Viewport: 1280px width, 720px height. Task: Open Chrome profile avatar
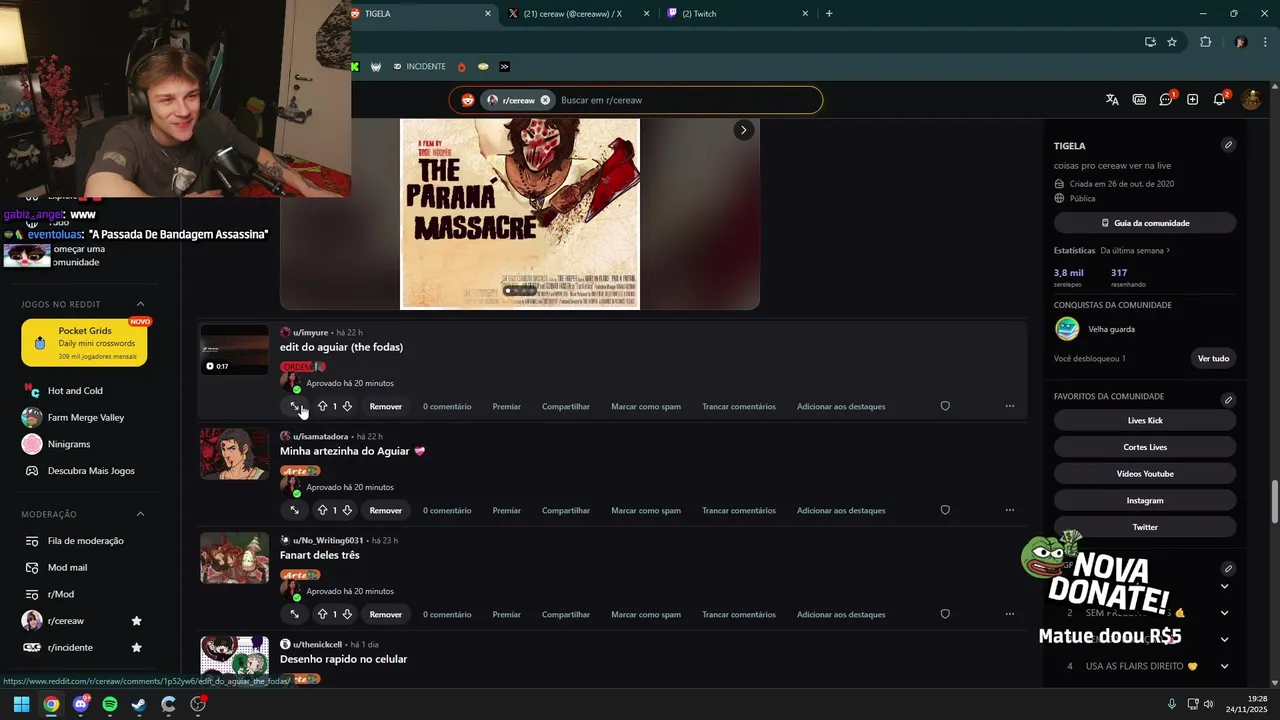click(x=1241, y=42)
